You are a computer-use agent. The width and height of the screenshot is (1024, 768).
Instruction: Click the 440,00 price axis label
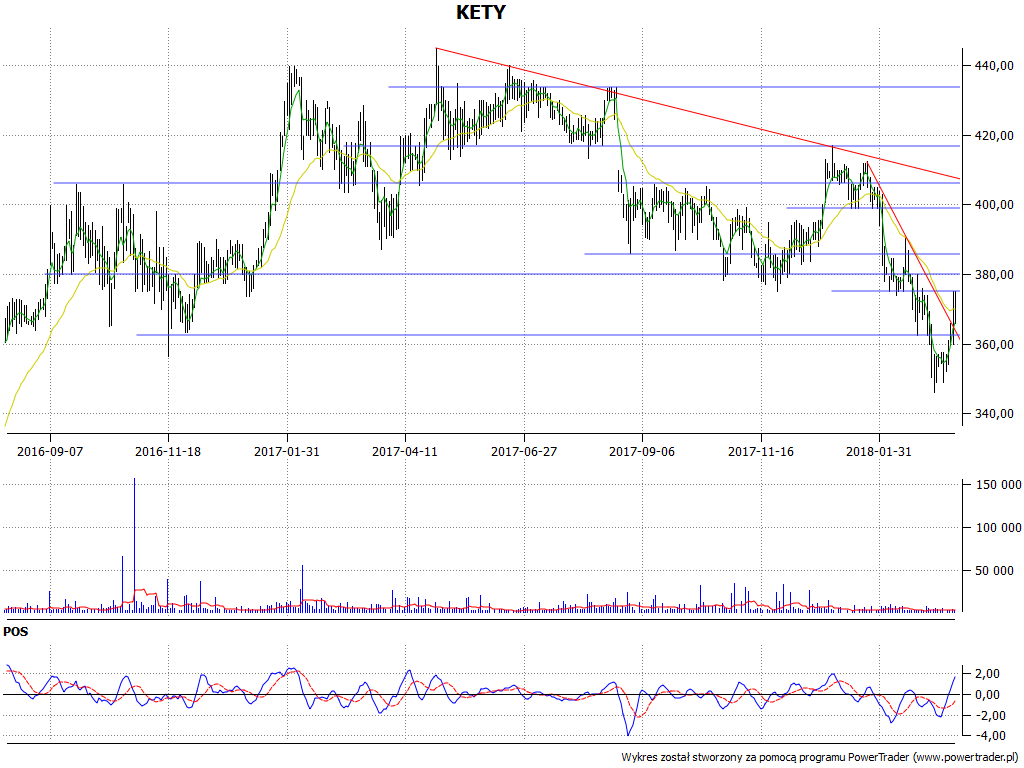point(993,65)
